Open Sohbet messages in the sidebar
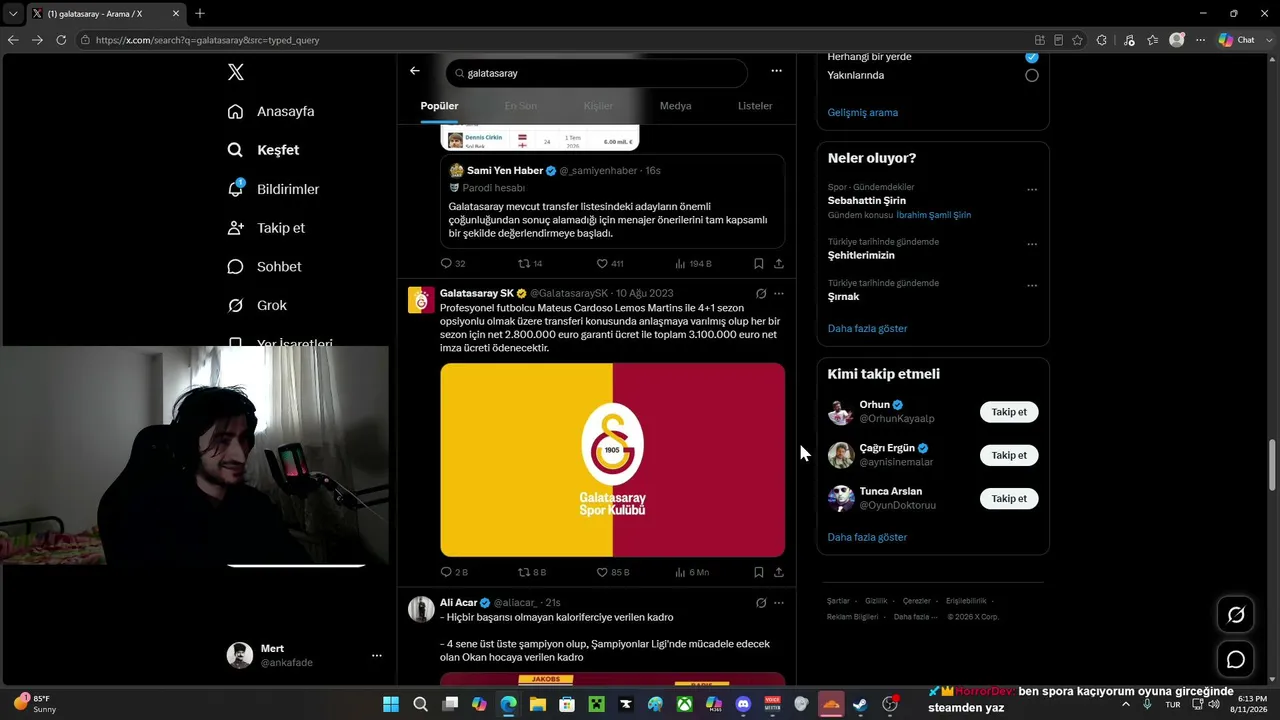 click(264, 267)
